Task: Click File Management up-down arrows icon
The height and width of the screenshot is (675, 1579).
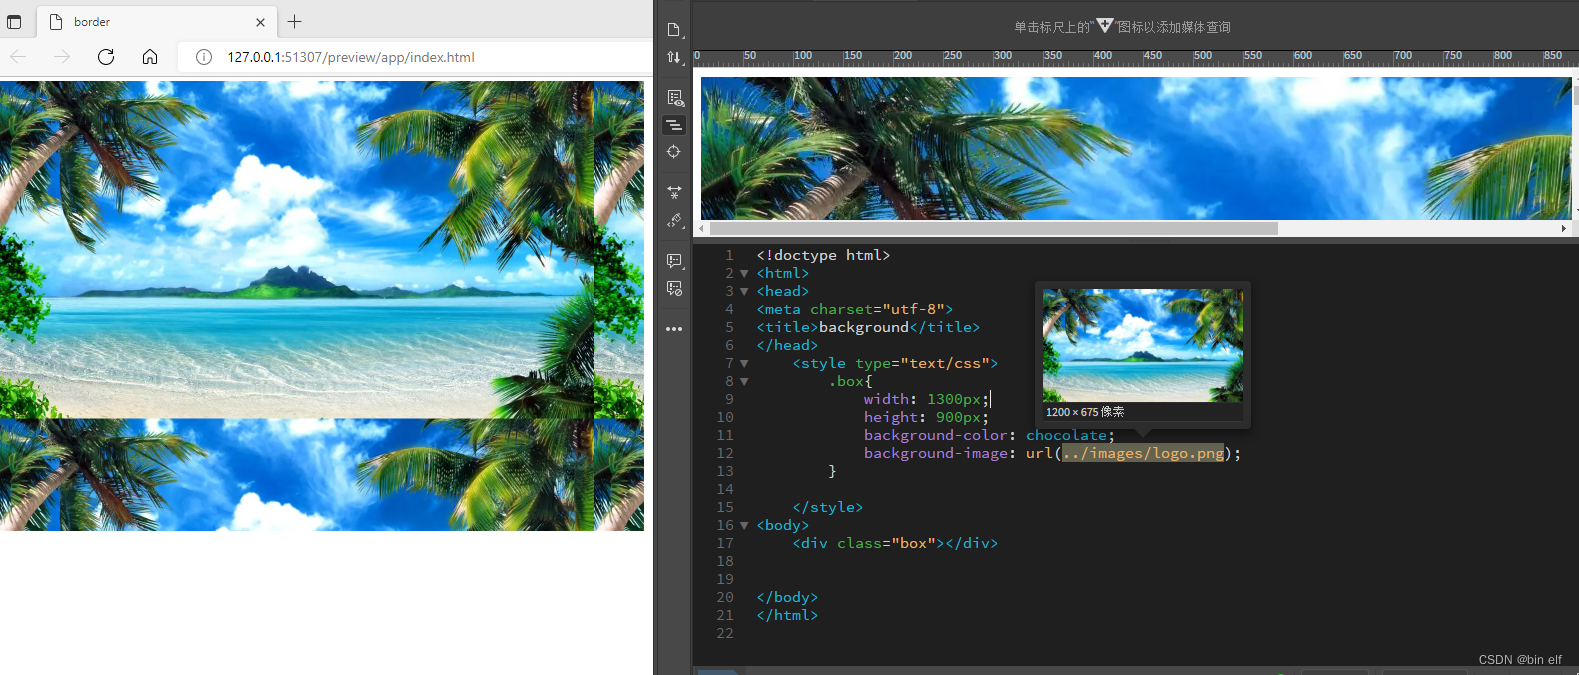Action: tap(674, 58)
